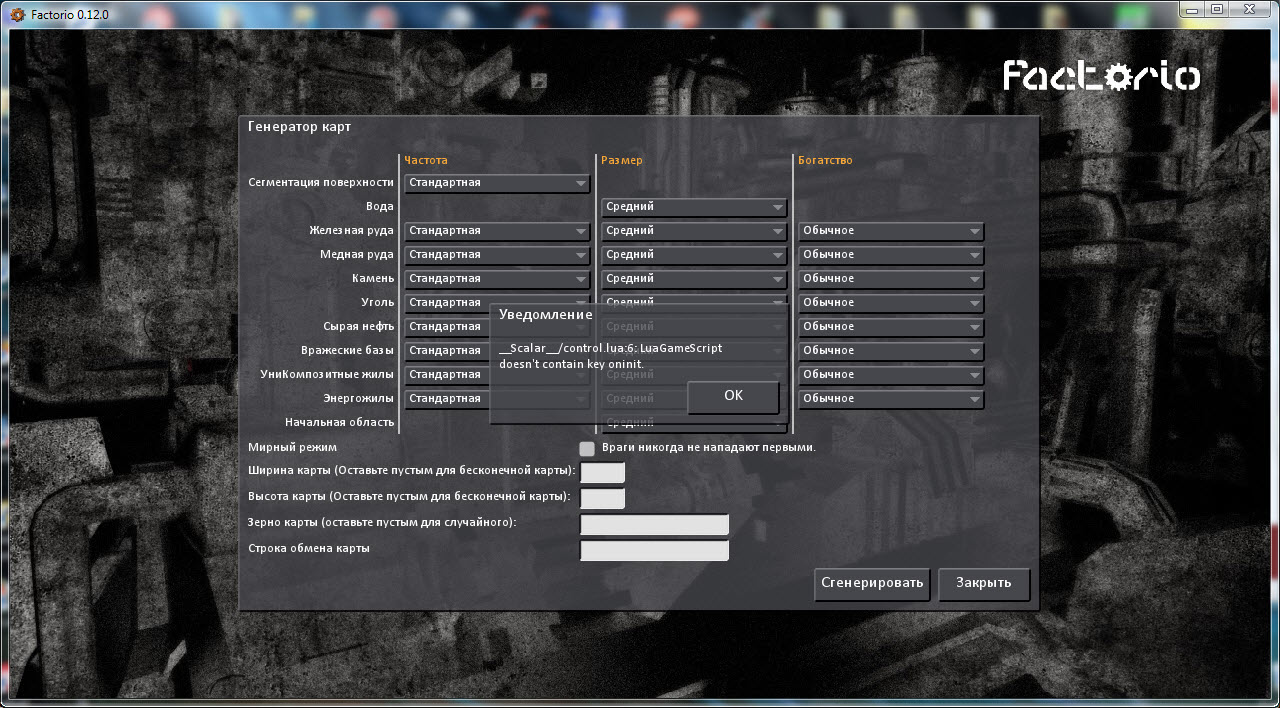
Task: Open Железная руда size dropdown
Action: (694, 231)
